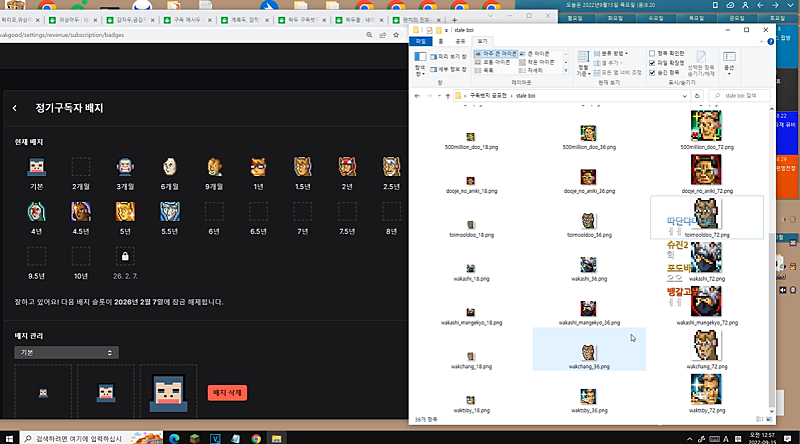
Task: Choose 작은 아이콘 layout
Action: (537, 62)
